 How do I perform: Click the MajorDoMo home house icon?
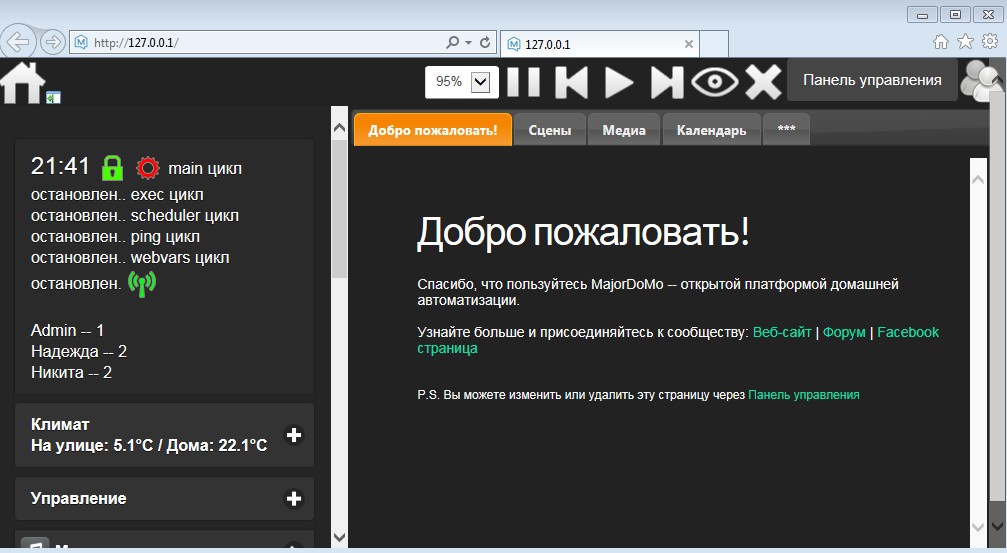[23, 82]
